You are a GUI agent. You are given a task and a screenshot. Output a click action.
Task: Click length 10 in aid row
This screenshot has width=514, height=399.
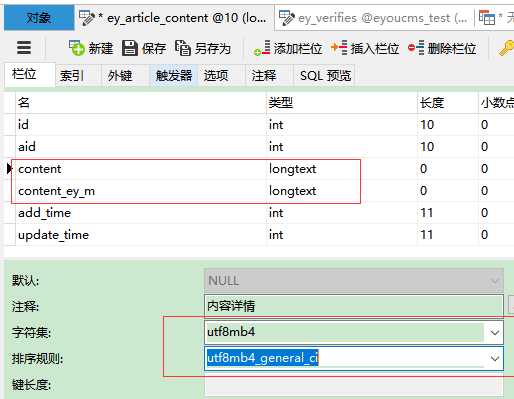tap(448, 147)
